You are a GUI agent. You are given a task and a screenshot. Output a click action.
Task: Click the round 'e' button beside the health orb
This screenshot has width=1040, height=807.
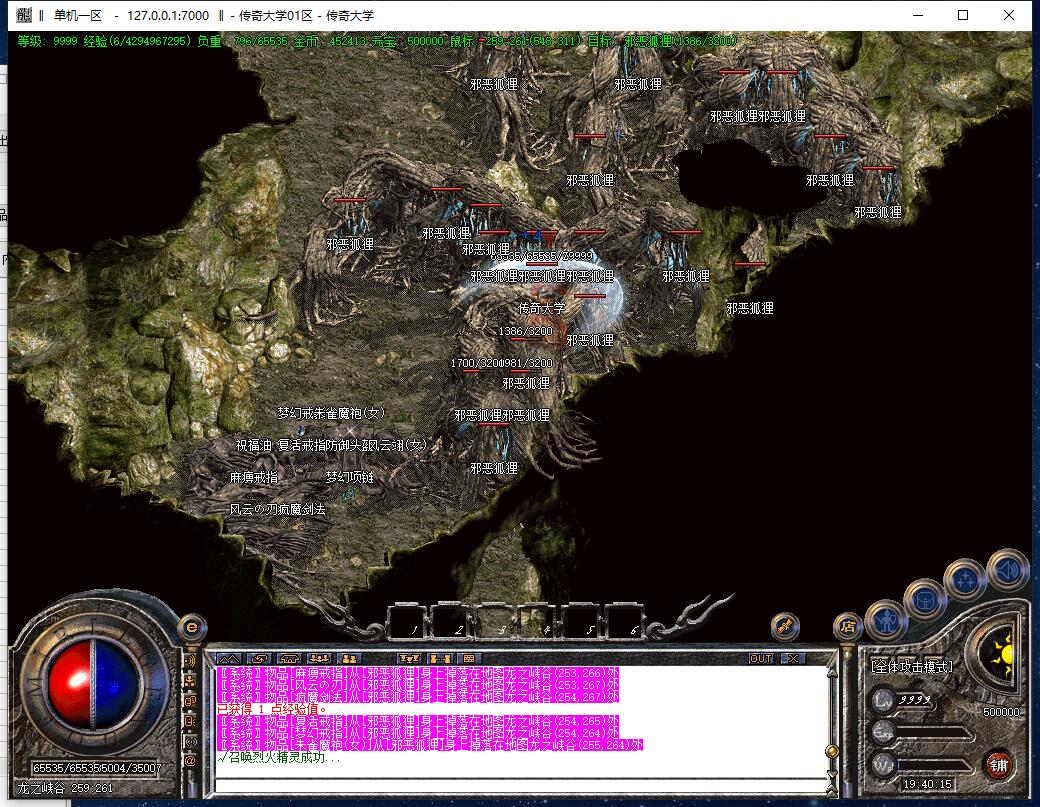[192, 627]
